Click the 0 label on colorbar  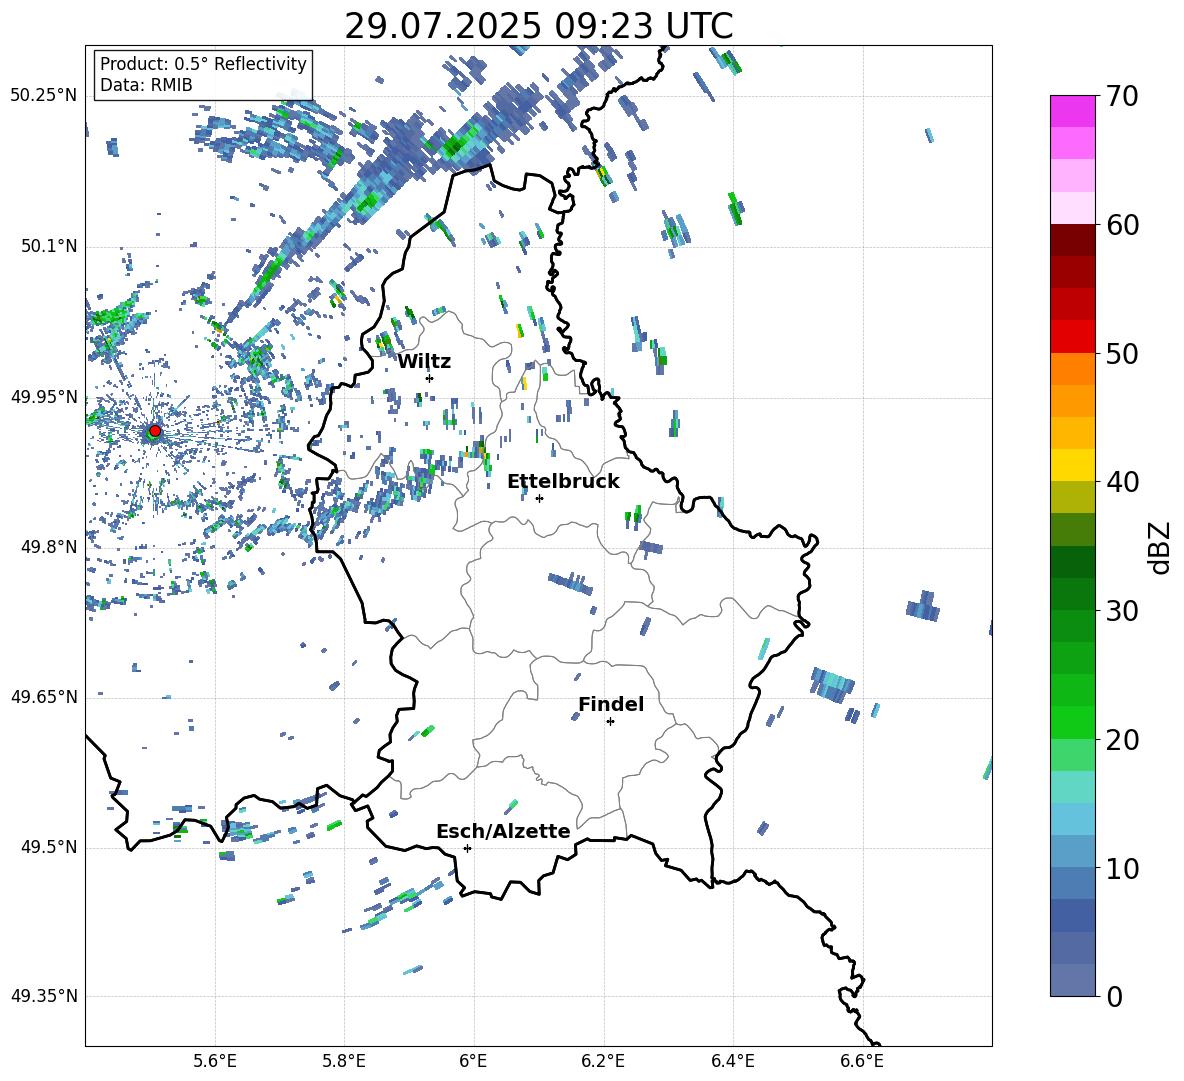tap(1114, 996)
